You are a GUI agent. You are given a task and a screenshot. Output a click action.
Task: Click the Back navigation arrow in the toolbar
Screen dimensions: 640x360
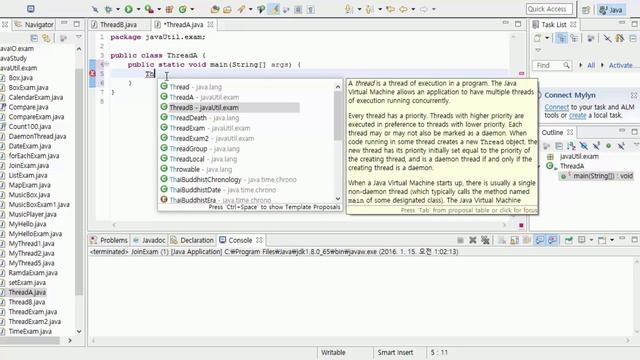point(403,9)
